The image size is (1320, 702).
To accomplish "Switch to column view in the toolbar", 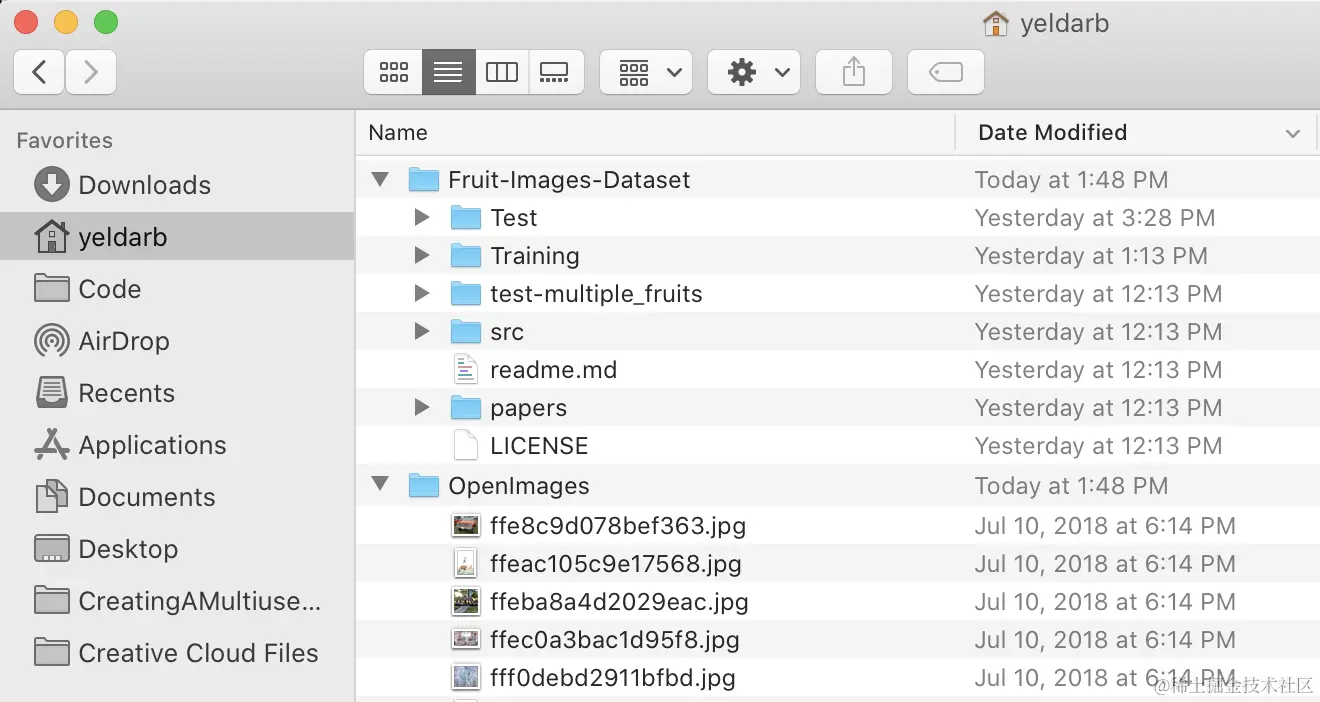I will coord(502,71).
